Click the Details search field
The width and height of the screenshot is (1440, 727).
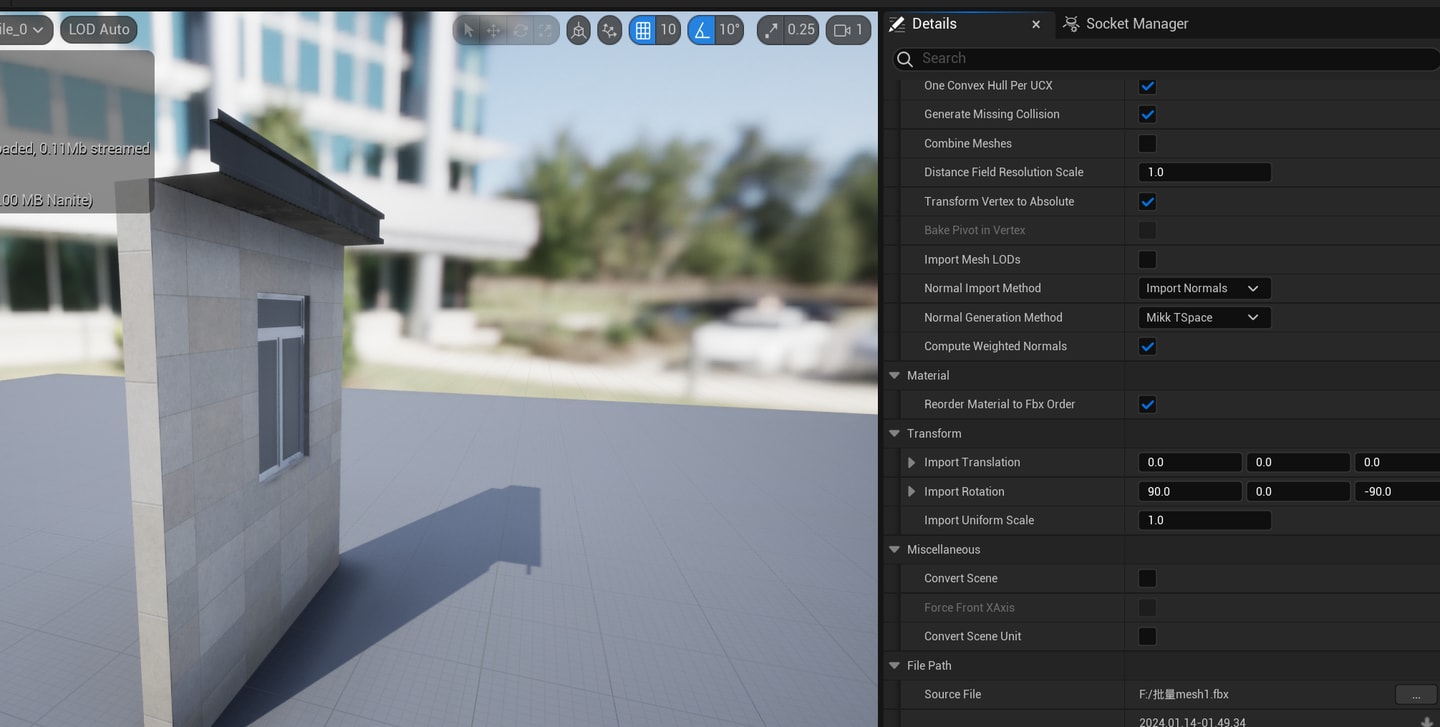1166,58
